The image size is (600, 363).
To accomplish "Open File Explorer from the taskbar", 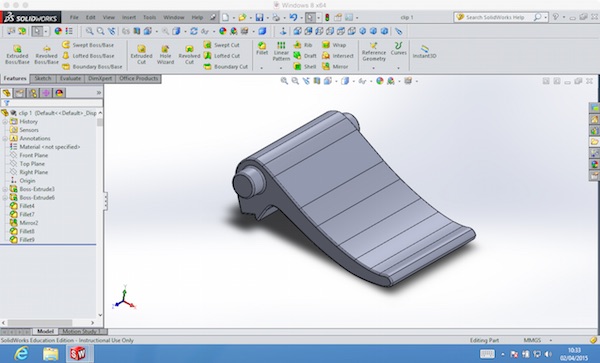I will click(50, 353).
